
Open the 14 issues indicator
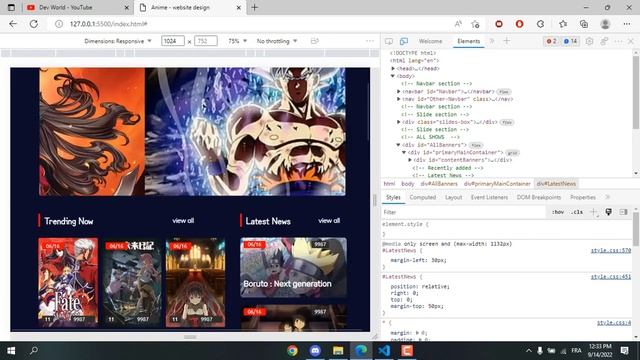[570, 41]
